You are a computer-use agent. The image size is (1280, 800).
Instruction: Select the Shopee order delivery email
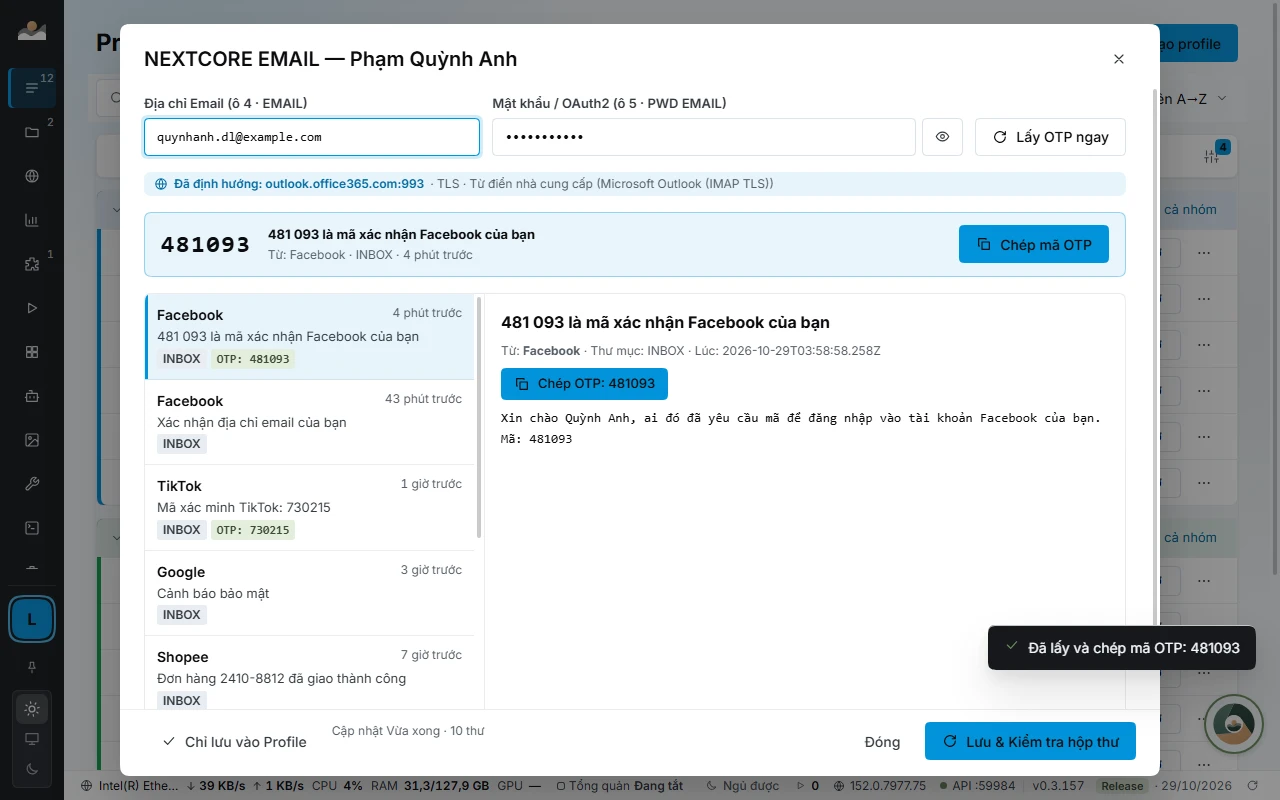tap(310, 673)
